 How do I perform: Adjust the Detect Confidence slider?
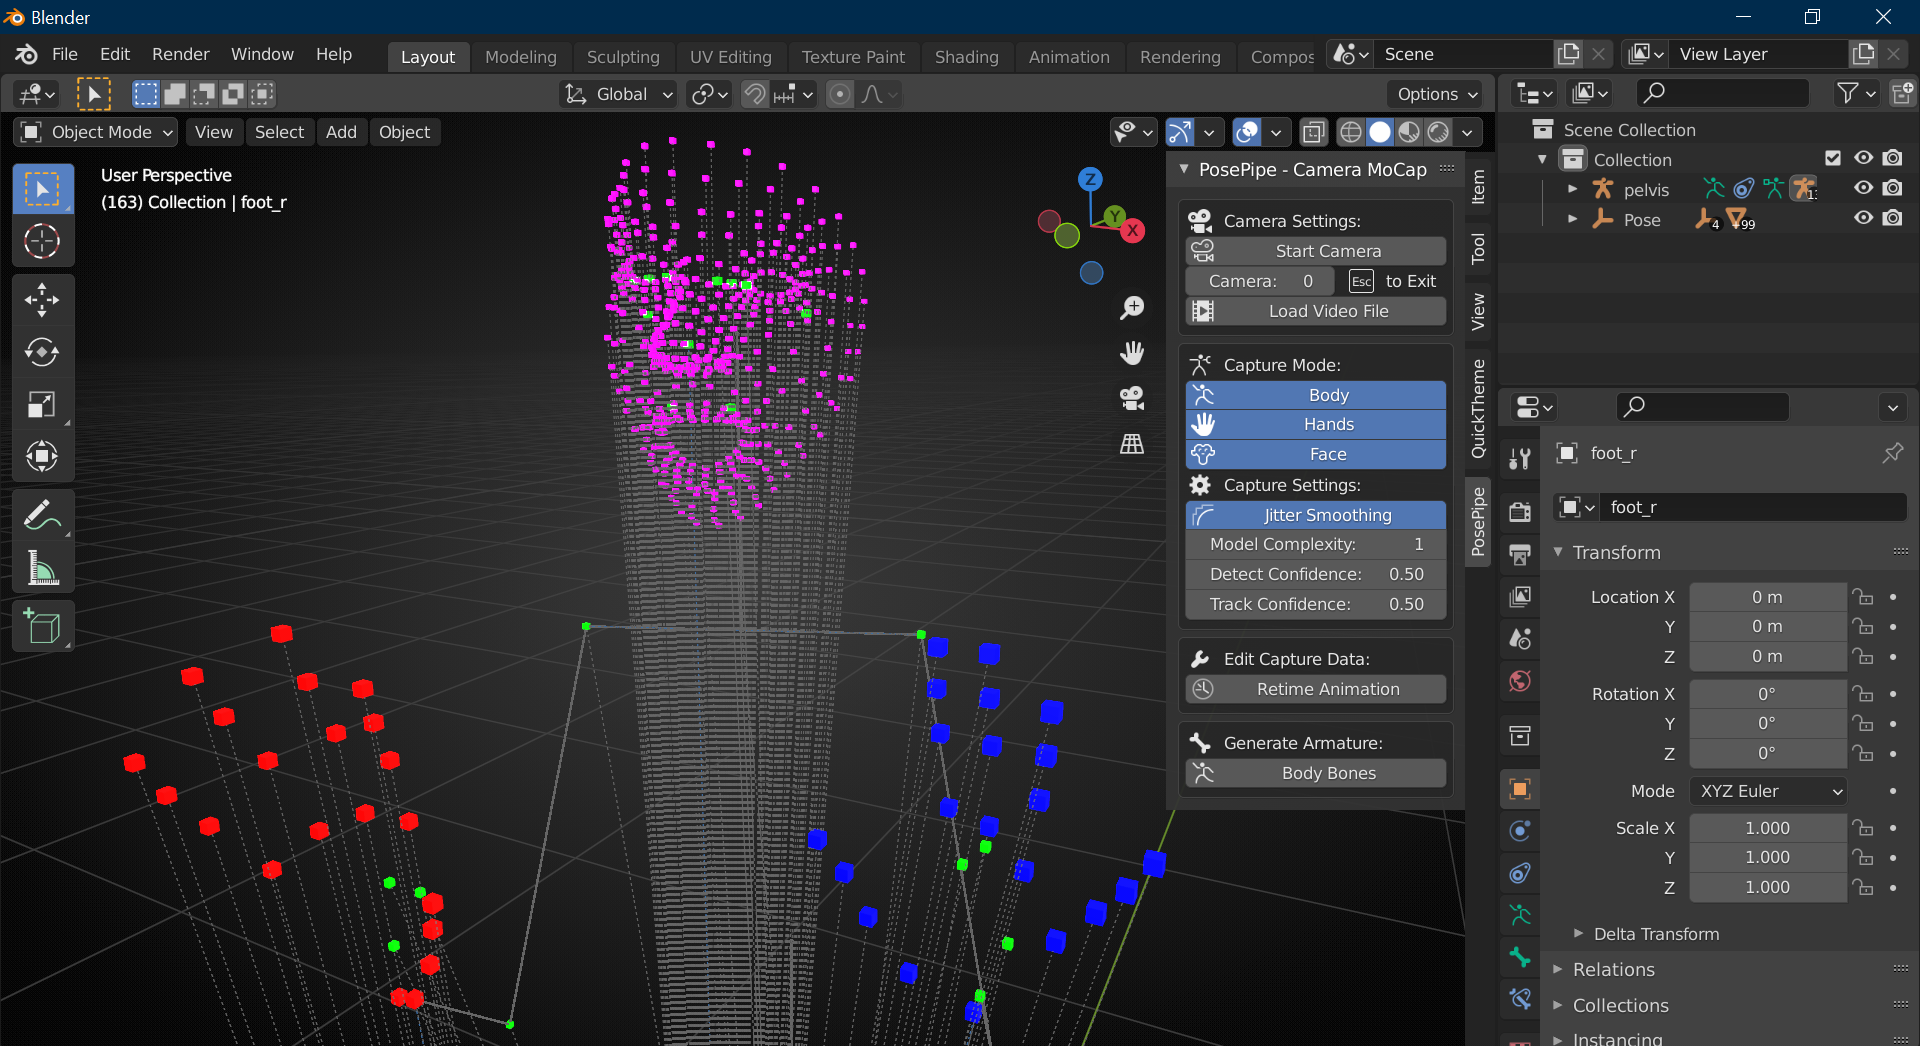1315,574
